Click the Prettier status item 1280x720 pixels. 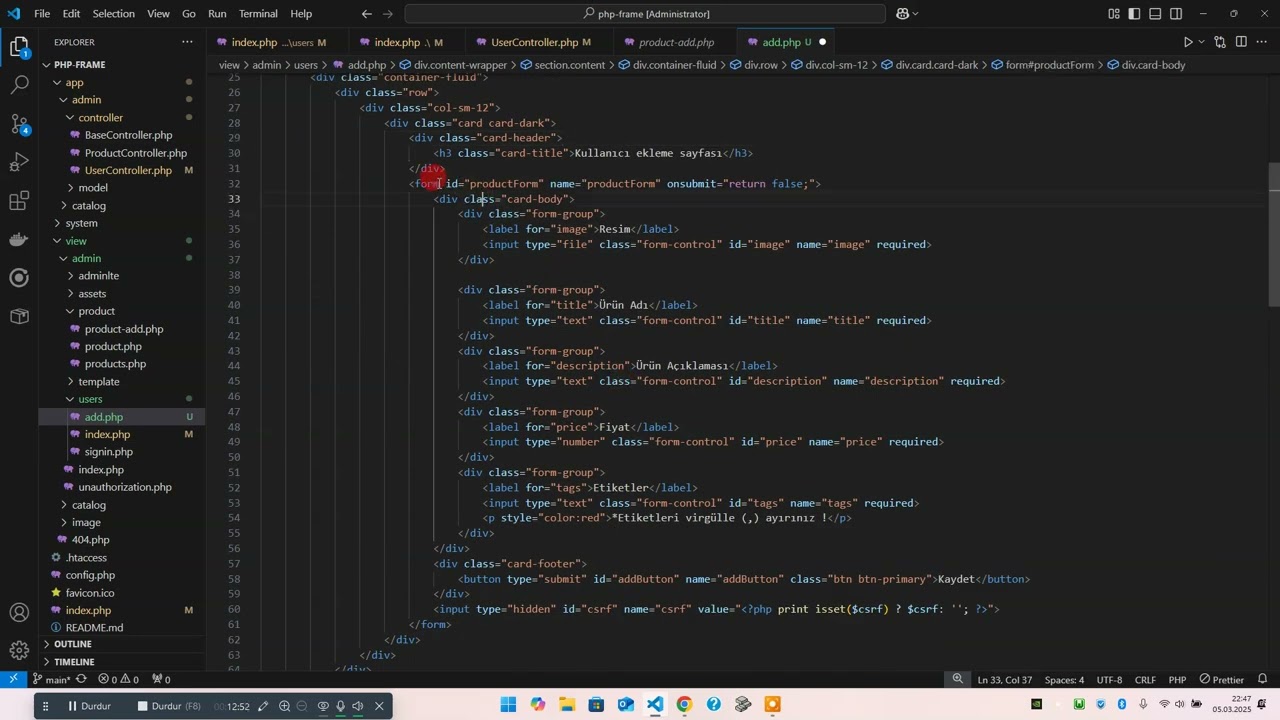1221,680
